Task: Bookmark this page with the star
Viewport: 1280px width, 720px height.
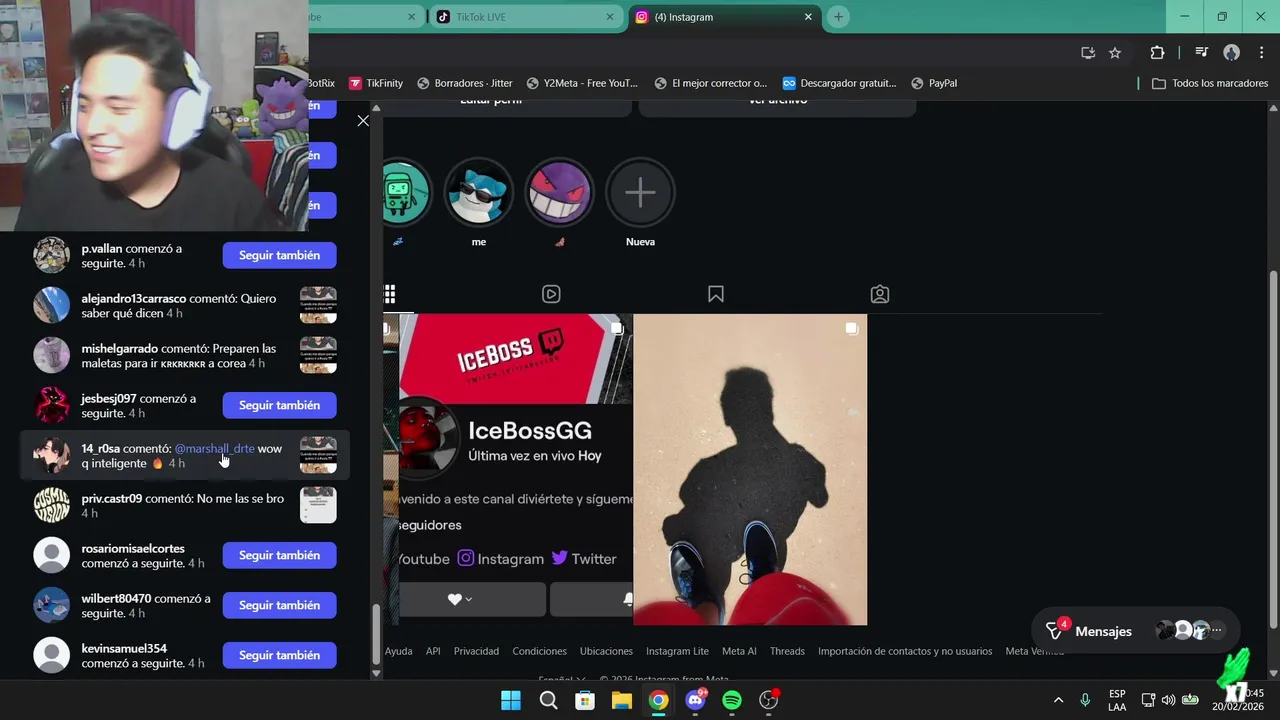Action: click(1115, 53)
